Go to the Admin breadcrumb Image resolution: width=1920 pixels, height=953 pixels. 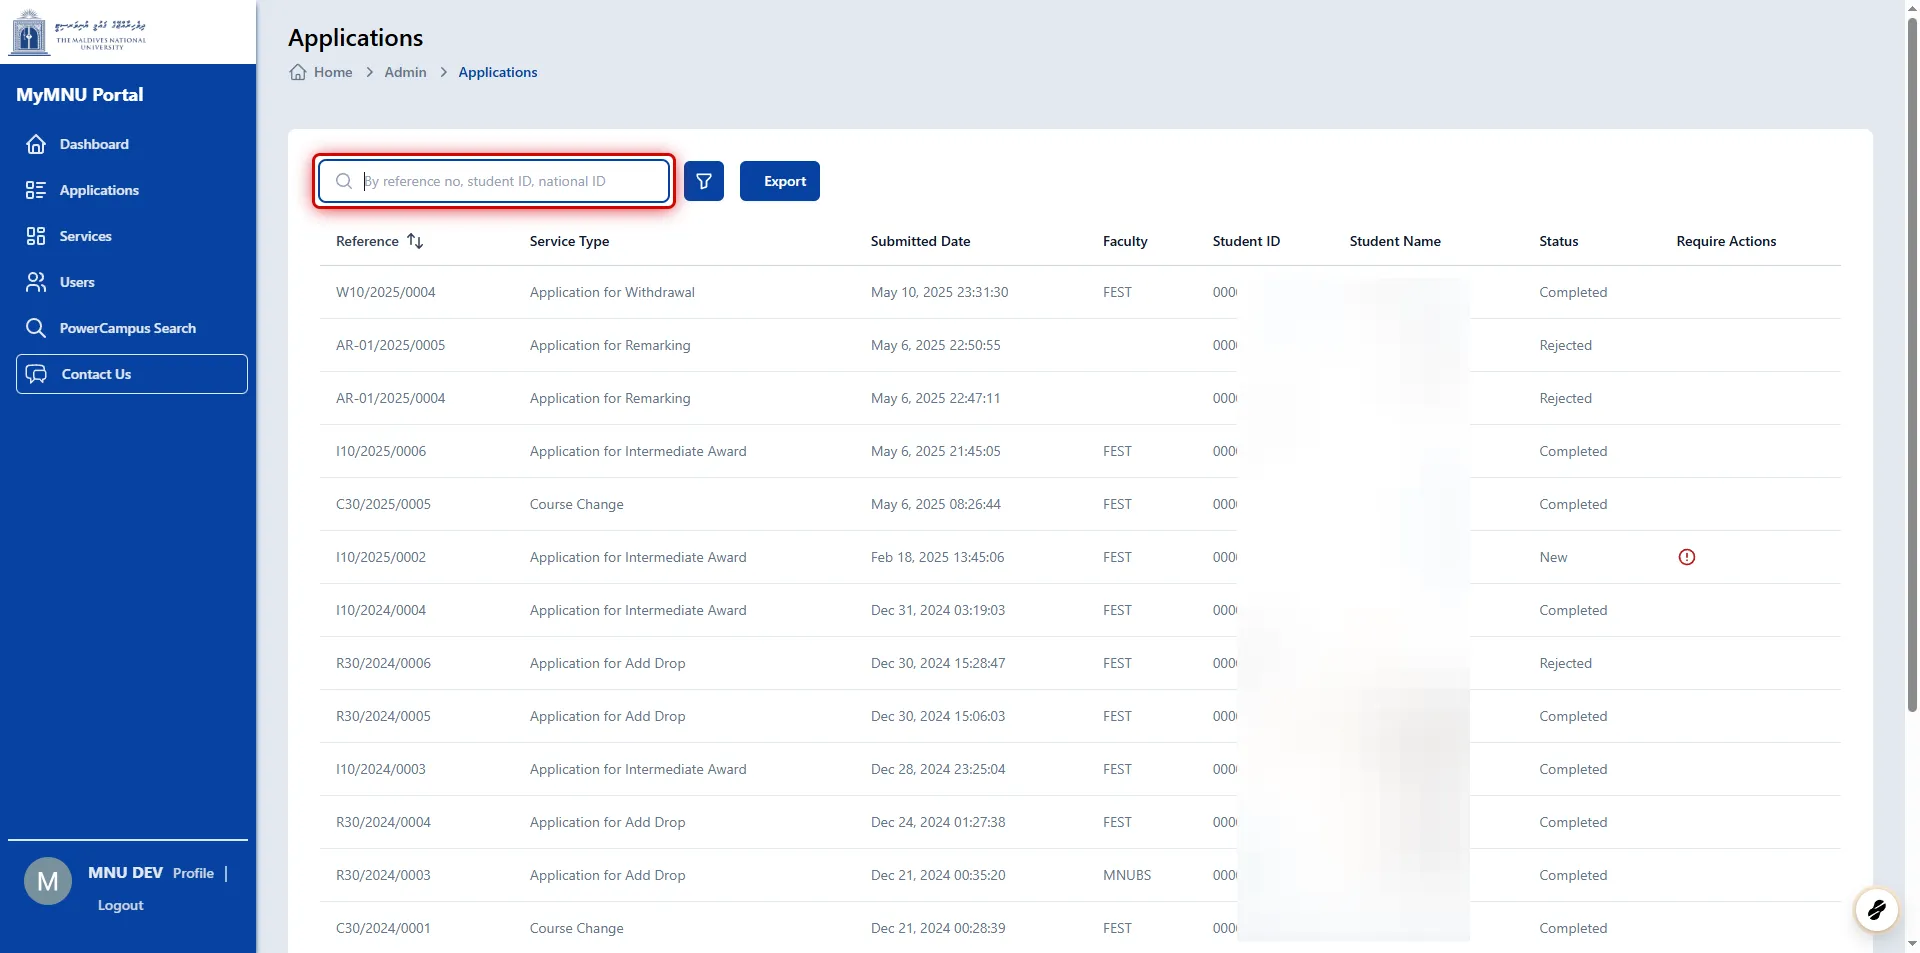coord(405,72)
